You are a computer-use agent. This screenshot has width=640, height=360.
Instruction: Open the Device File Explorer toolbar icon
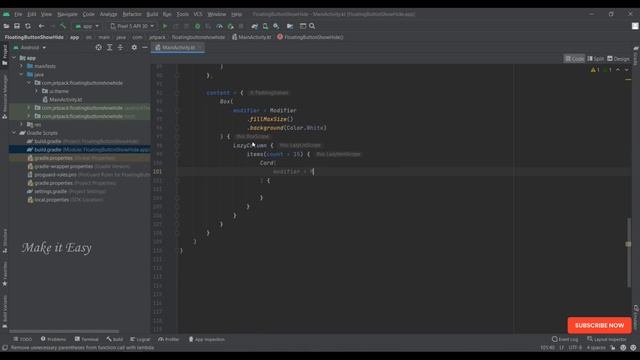coord(290,26)
